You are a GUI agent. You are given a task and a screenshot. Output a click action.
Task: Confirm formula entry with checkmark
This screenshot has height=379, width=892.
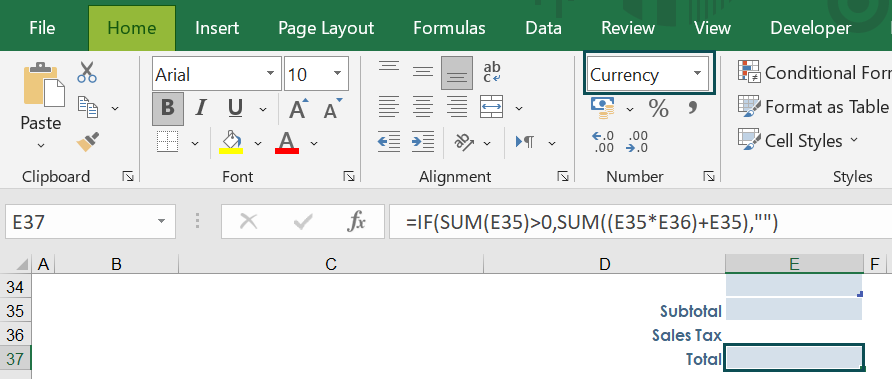(x=303, y=221)
